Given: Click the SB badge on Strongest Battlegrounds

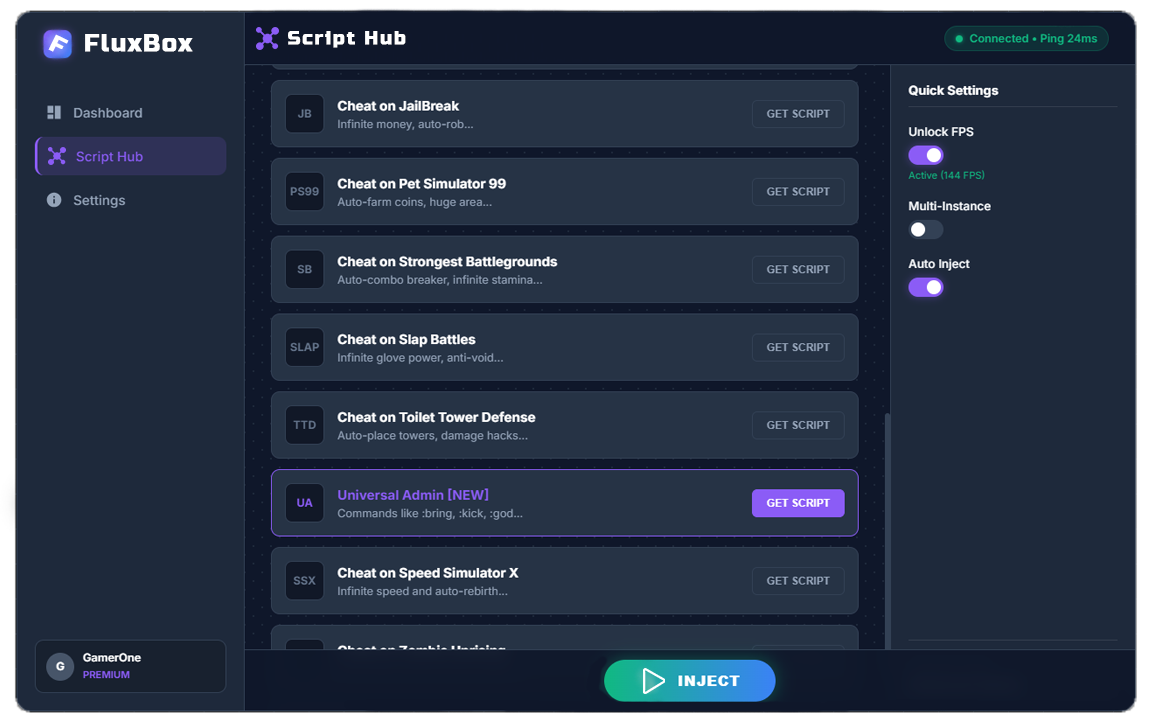Looking at the screenshot, I should coord(304,269).
